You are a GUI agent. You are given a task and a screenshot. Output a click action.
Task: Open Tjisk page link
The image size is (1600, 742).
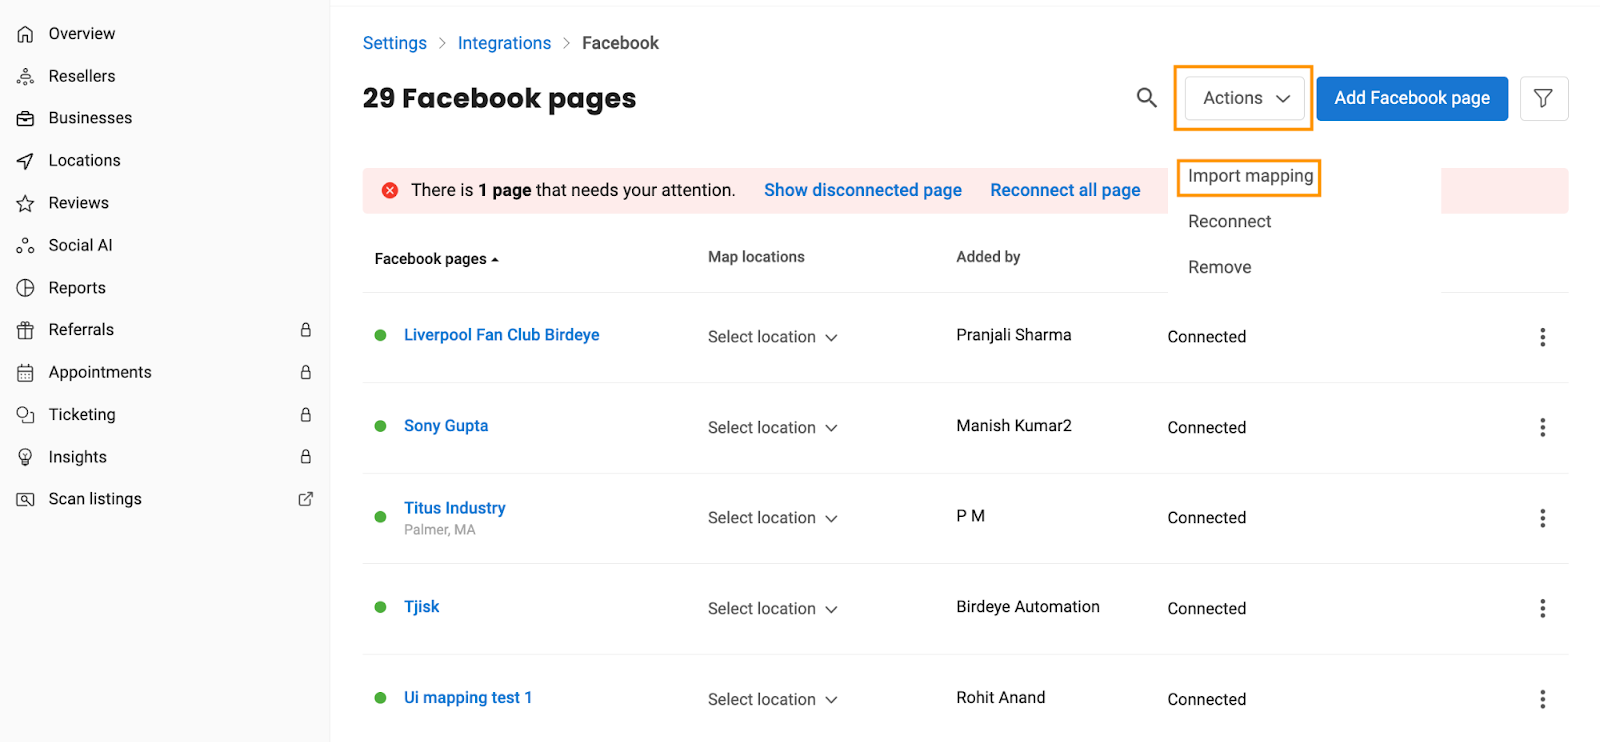pyautogui.click(x=421, y=607)
